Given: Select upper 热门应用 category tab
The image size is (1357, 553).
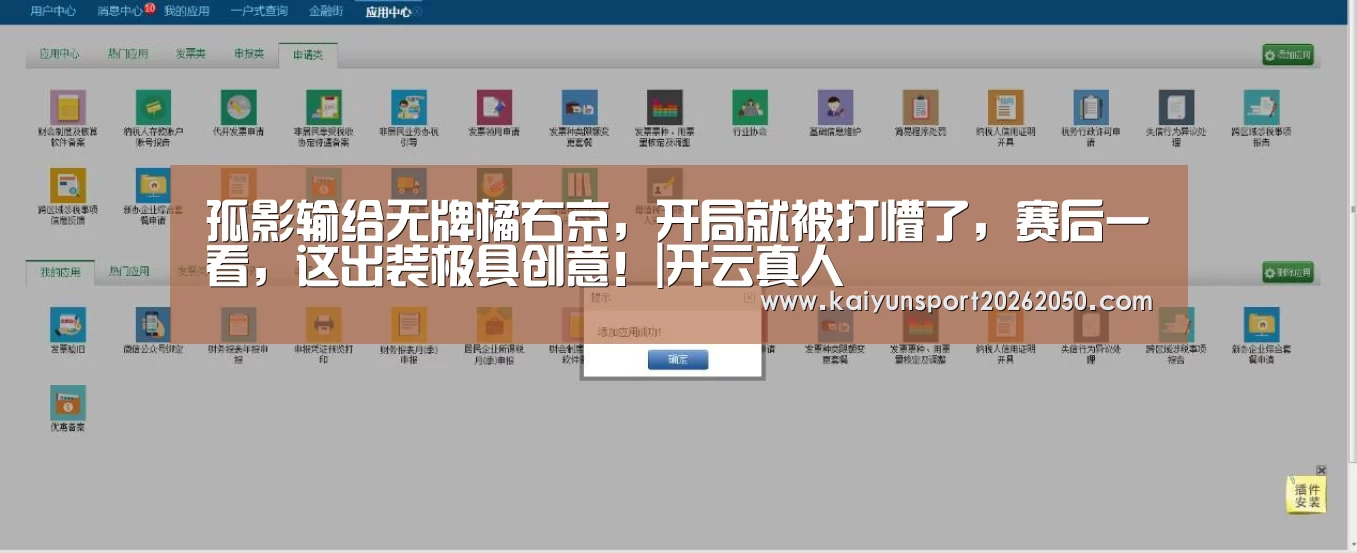Looking at the screenshot, I should pyautogui.click(x=128, y=54).
